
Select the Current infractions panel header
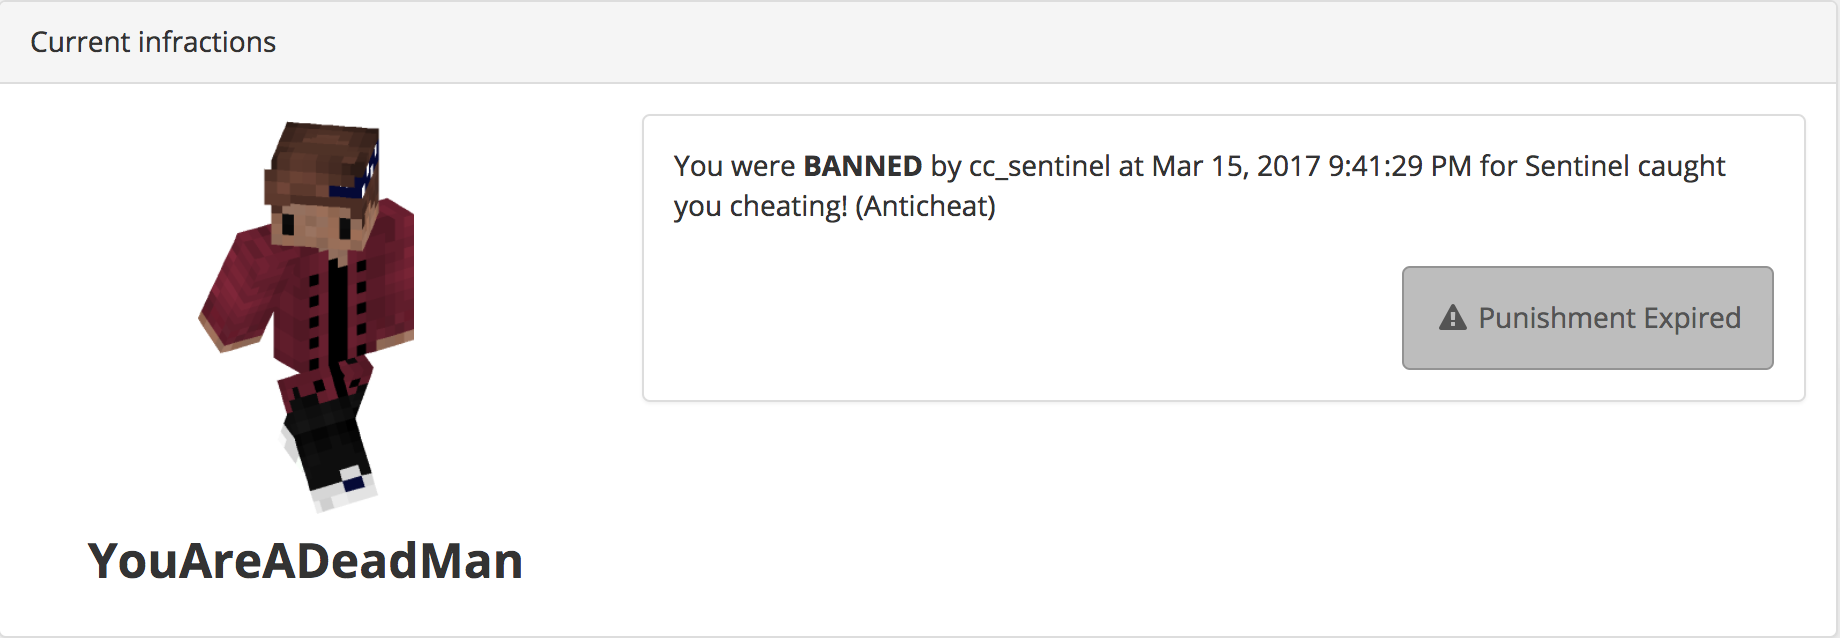click(x=918, y=42)
